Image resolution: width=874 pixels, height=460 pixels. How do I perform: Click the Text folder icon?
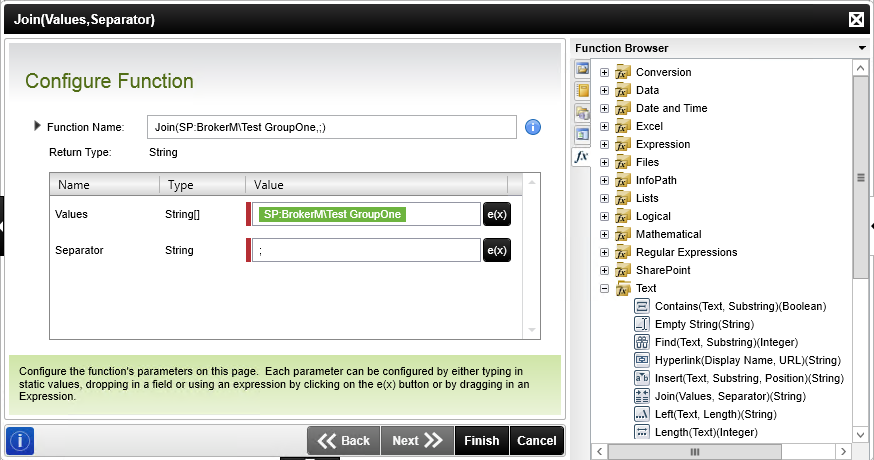623,288
